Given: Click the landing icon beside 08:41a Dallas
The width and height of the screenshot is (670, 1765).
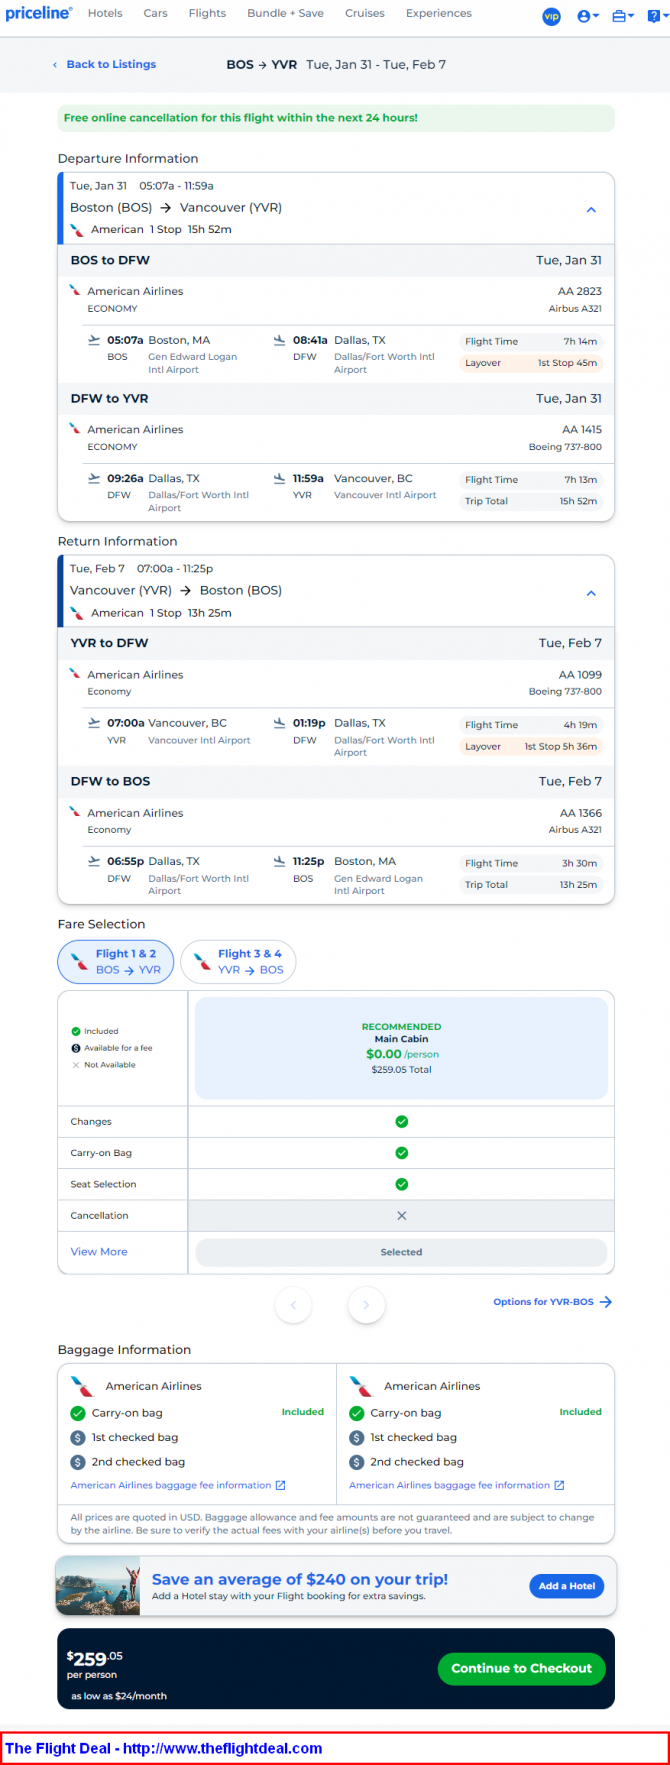Looking at the screenshot, I should click(280, 340).
